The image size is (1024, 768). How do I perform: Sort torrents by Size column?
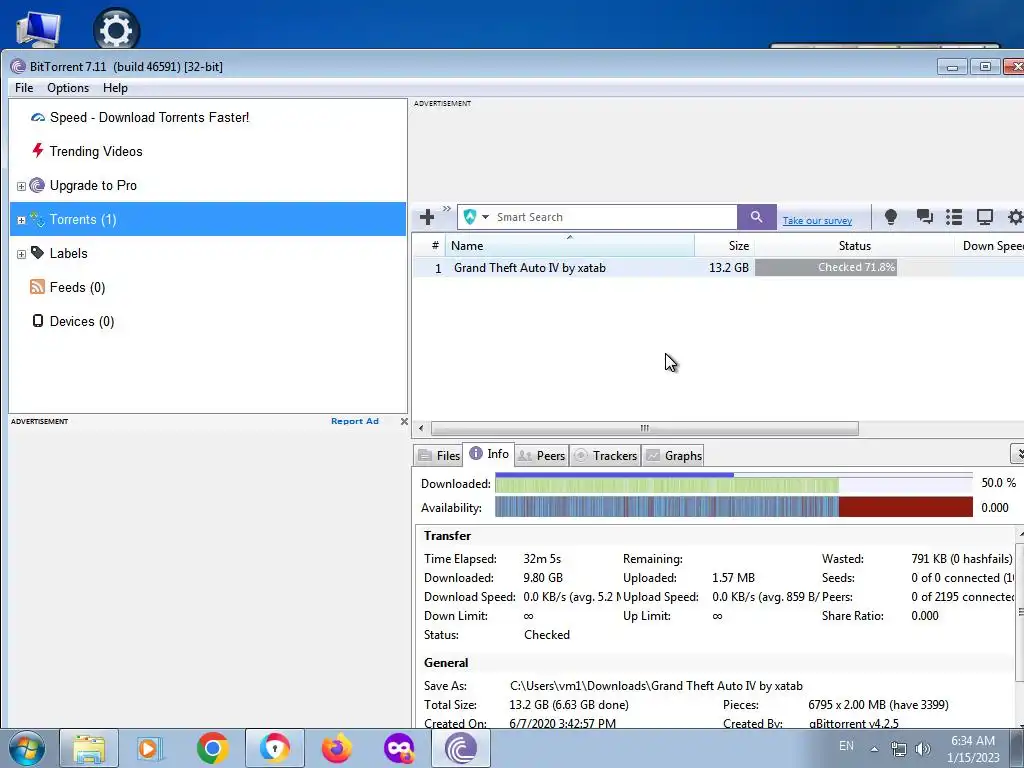[724, 246]
